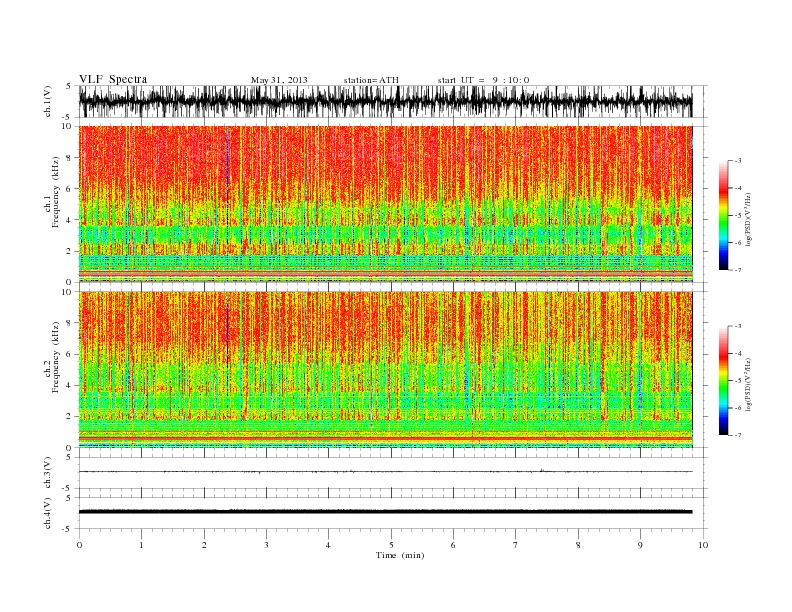Click the ch.2 "Frequency (kHz)" axis label
This screenshot has width=792, height=612.
click(56, 356)
